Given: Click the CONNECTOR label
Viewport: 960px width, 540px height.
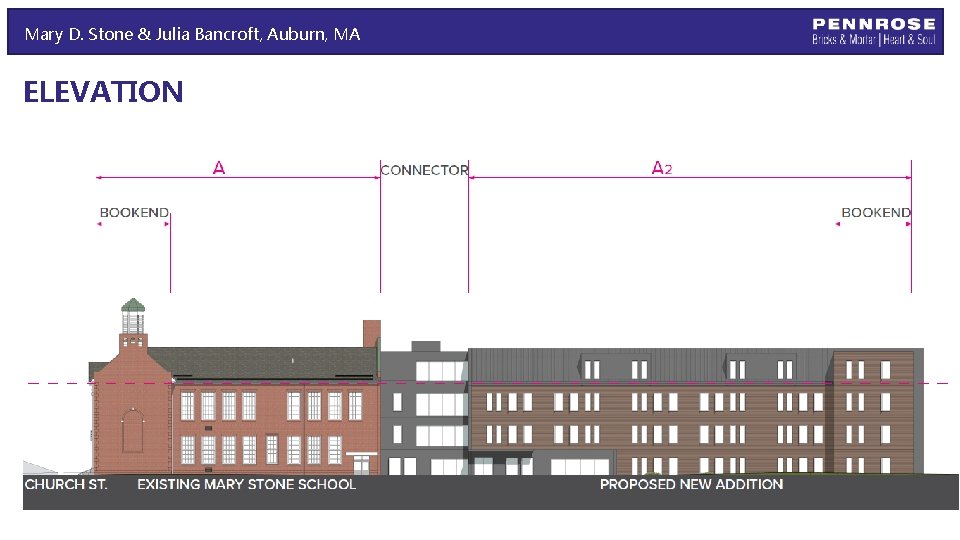Looking at the screenshot, I should [424, 170].
